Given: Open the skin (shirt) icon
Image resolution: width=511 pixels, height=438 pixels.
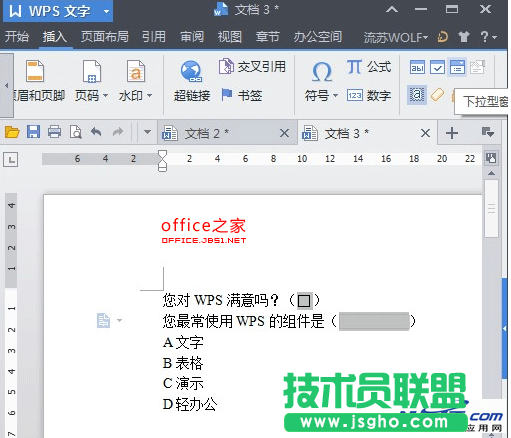Looking at the screenshot, I should point(464,37).
